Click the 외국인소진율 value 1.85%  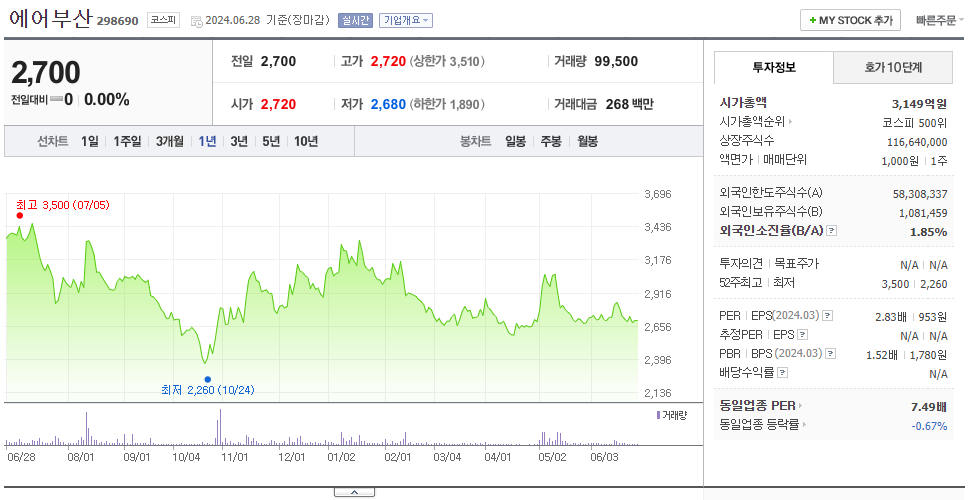tap(928, 232)
